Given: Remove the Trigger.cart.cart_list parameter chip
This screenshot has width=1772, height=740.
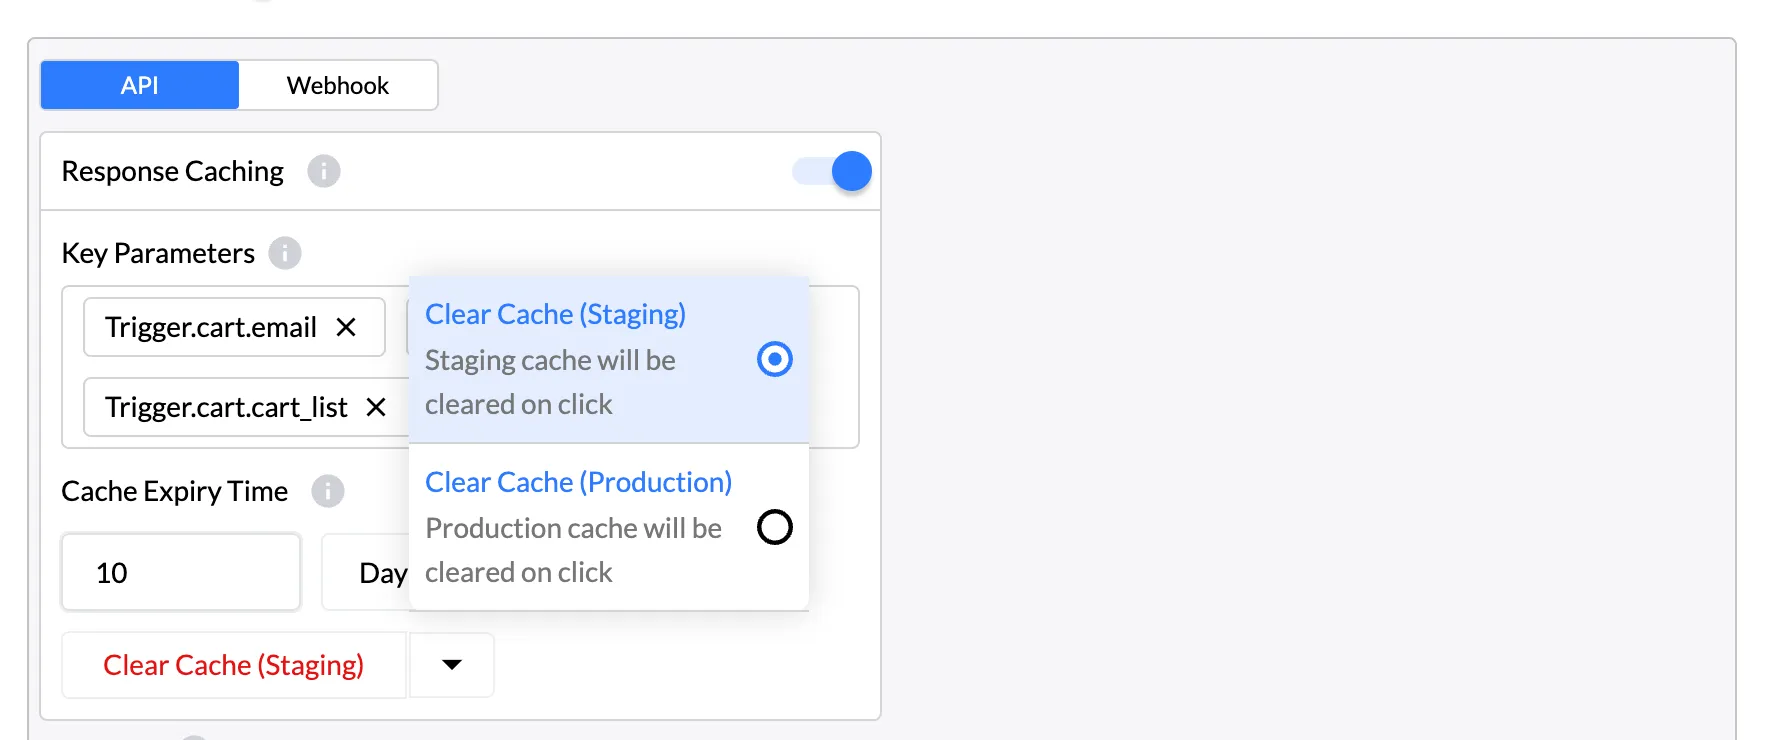Looking at the screenshot, I should pyautogui.click(x=376, y=407).
